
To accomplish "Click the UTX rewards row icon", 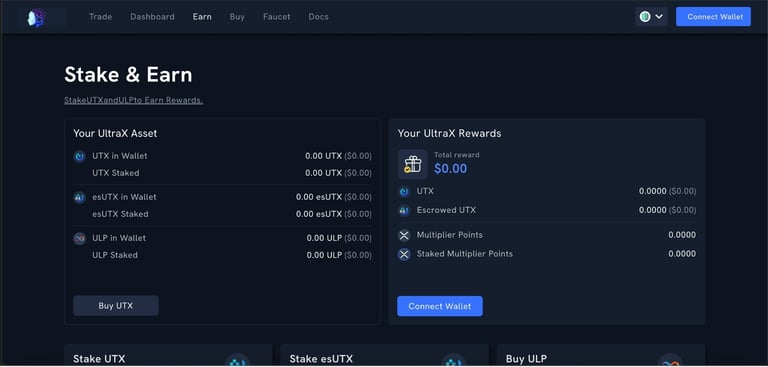I will click(x=404, y=192).
